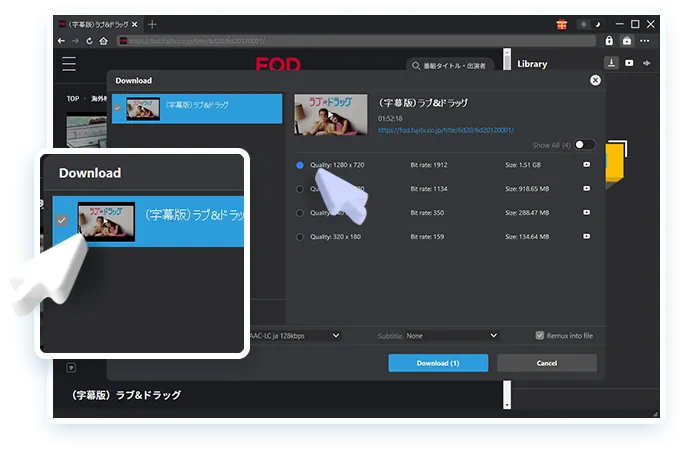Click the Download (1) button
The image size is (684, 449).
point(438,363)
